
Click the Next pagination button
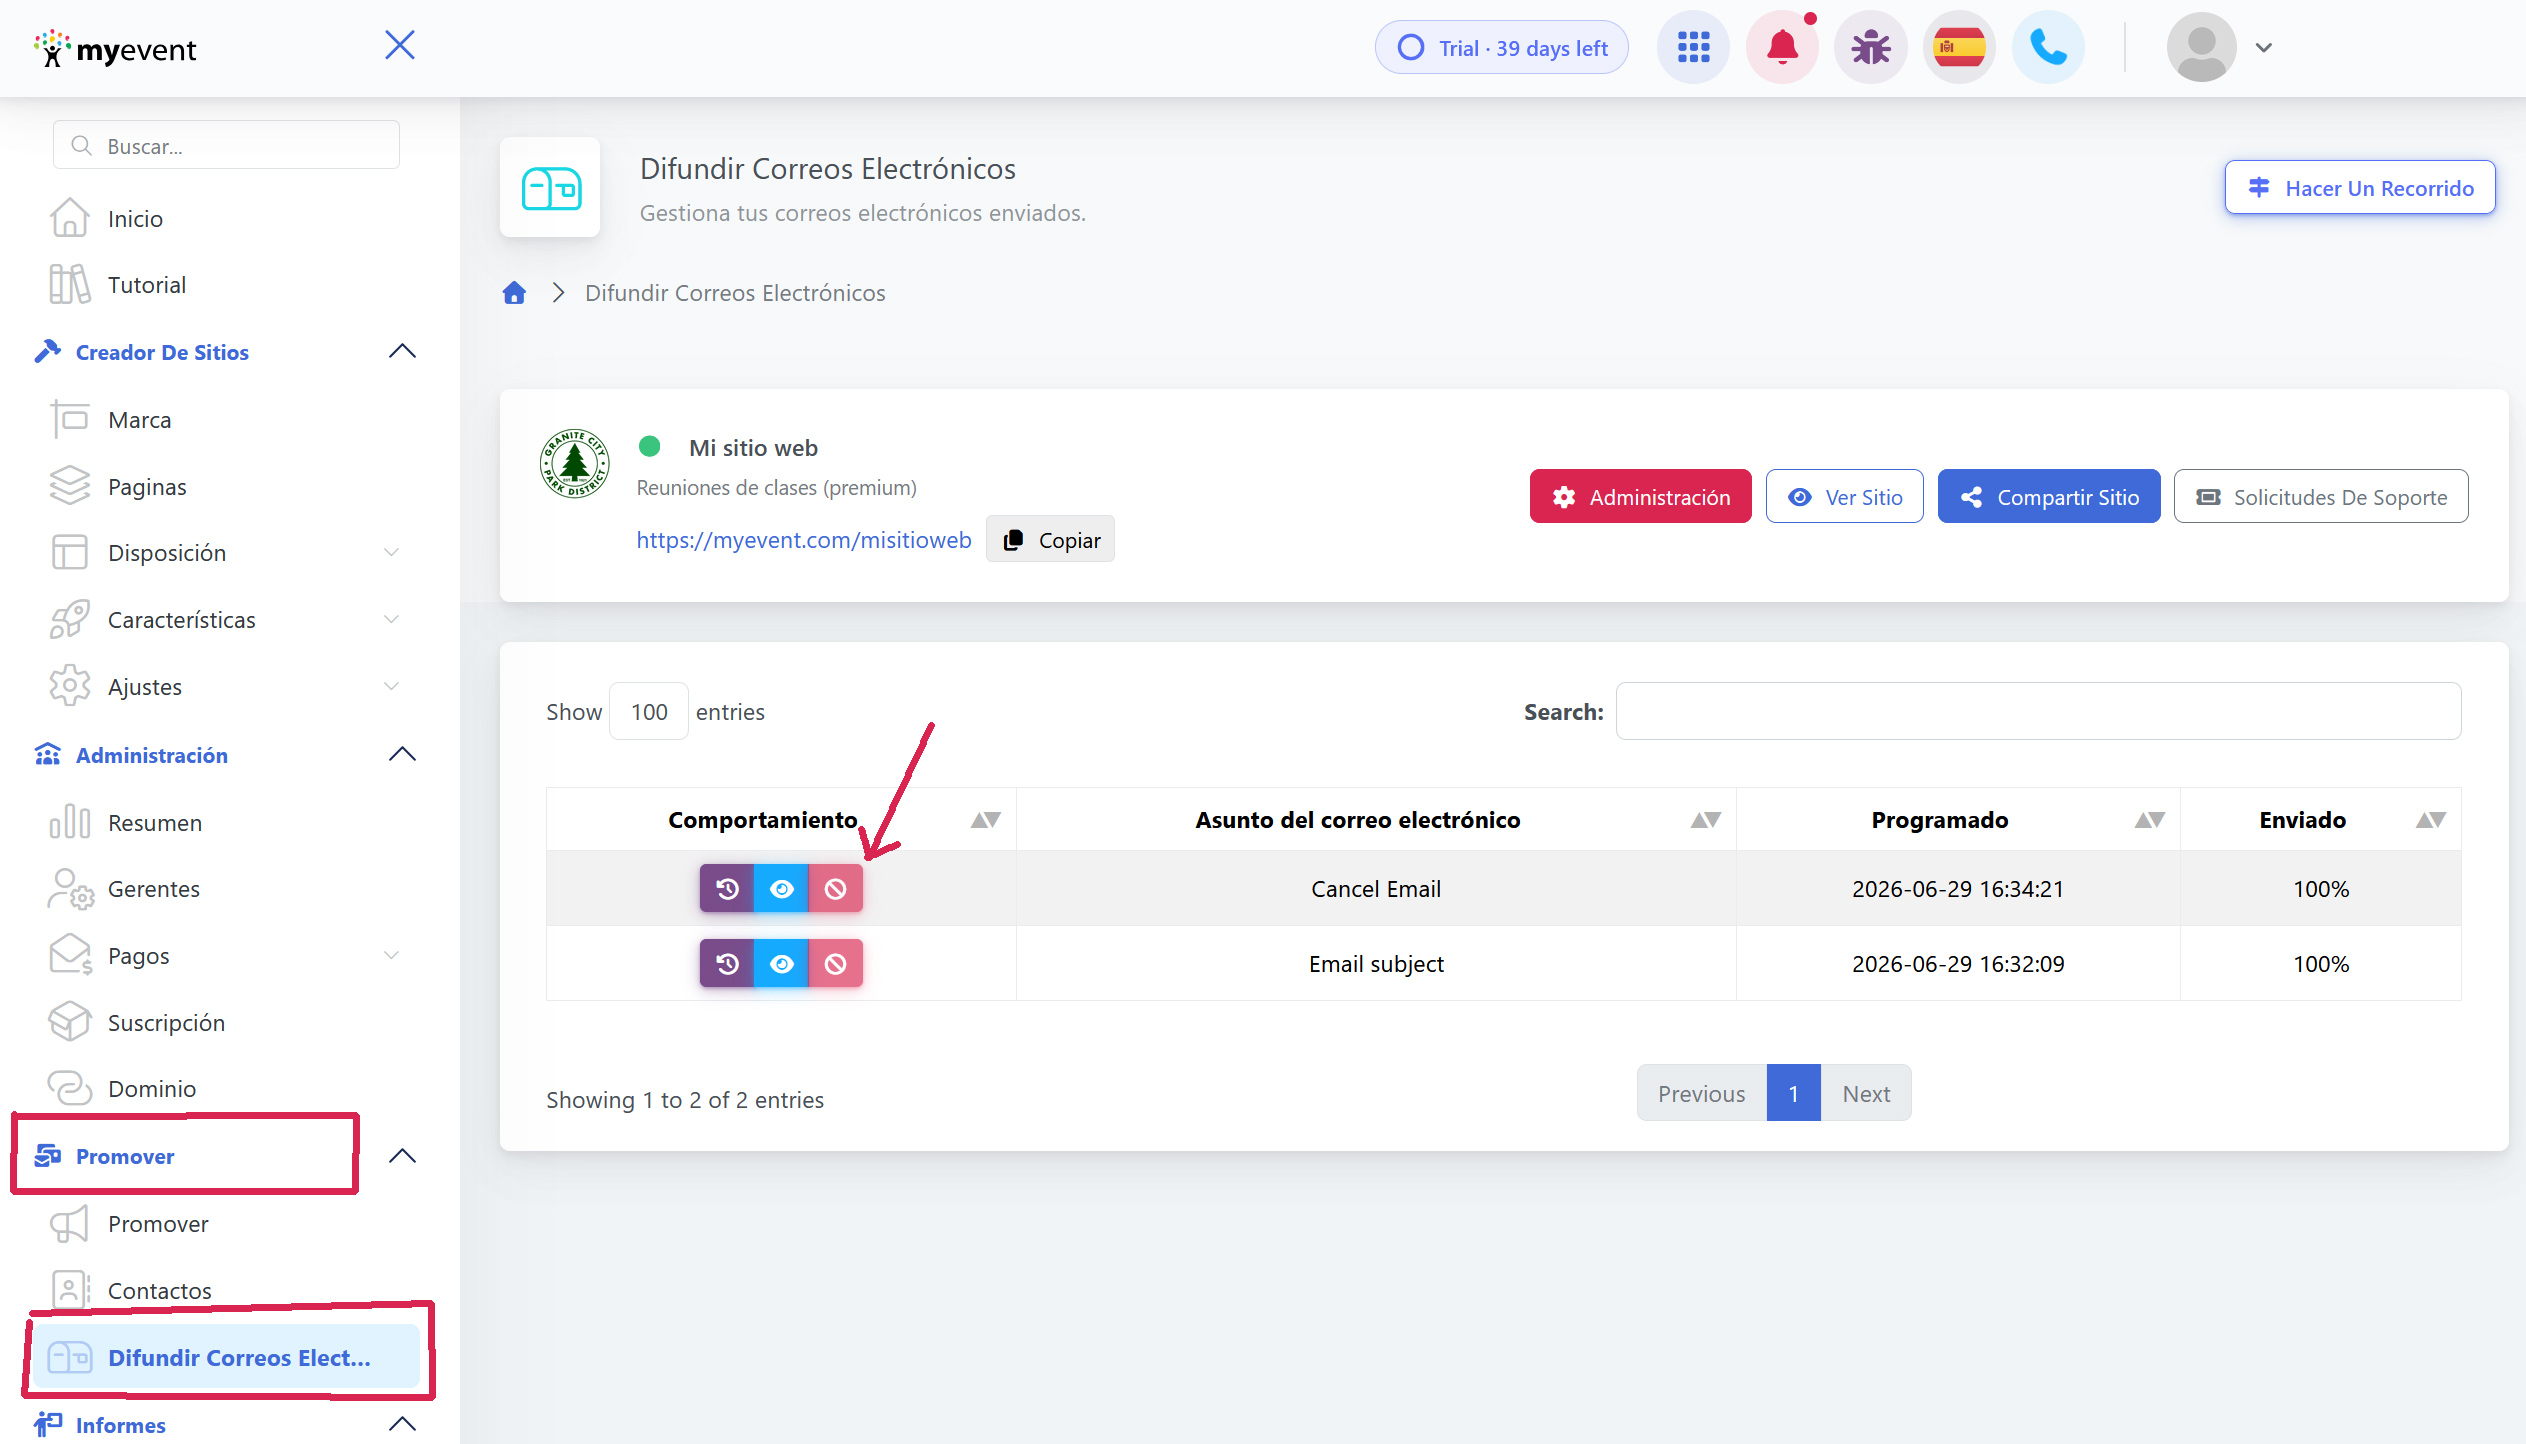point(1866,1094)
